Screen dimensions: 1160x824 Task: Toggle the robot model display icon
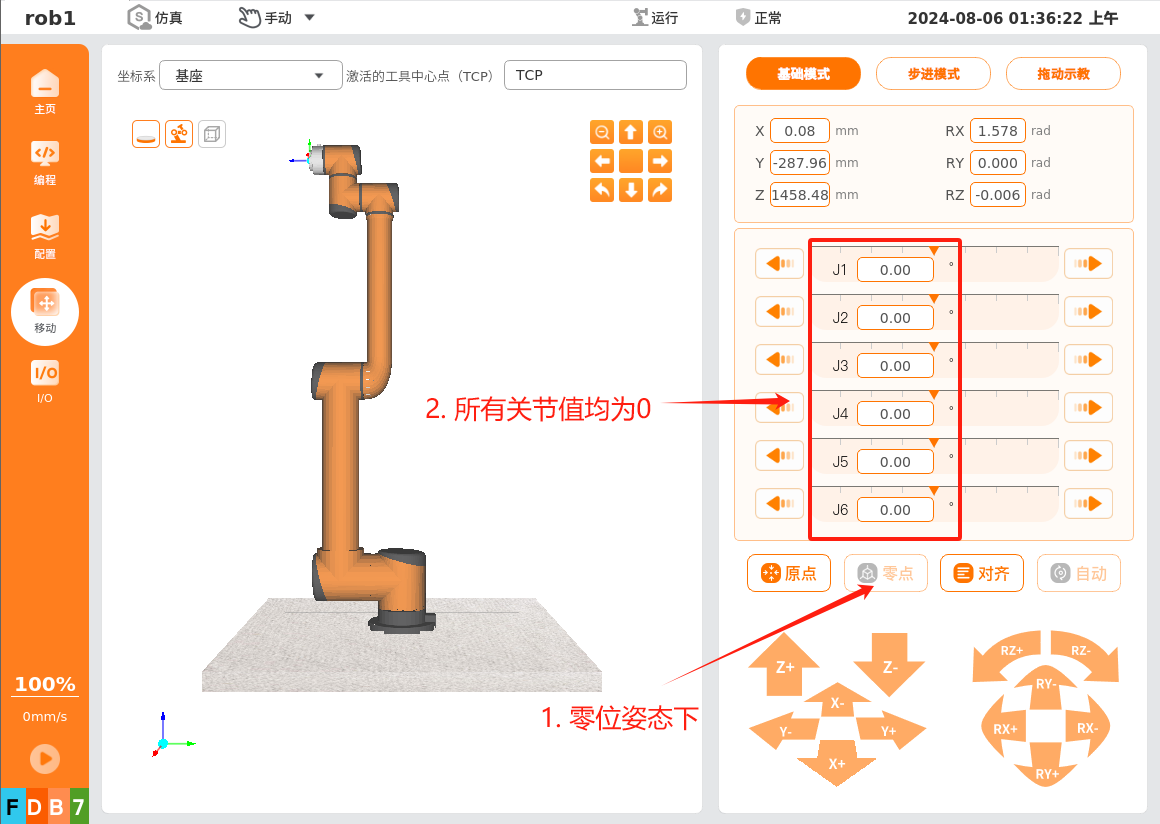tap(179, 134)
